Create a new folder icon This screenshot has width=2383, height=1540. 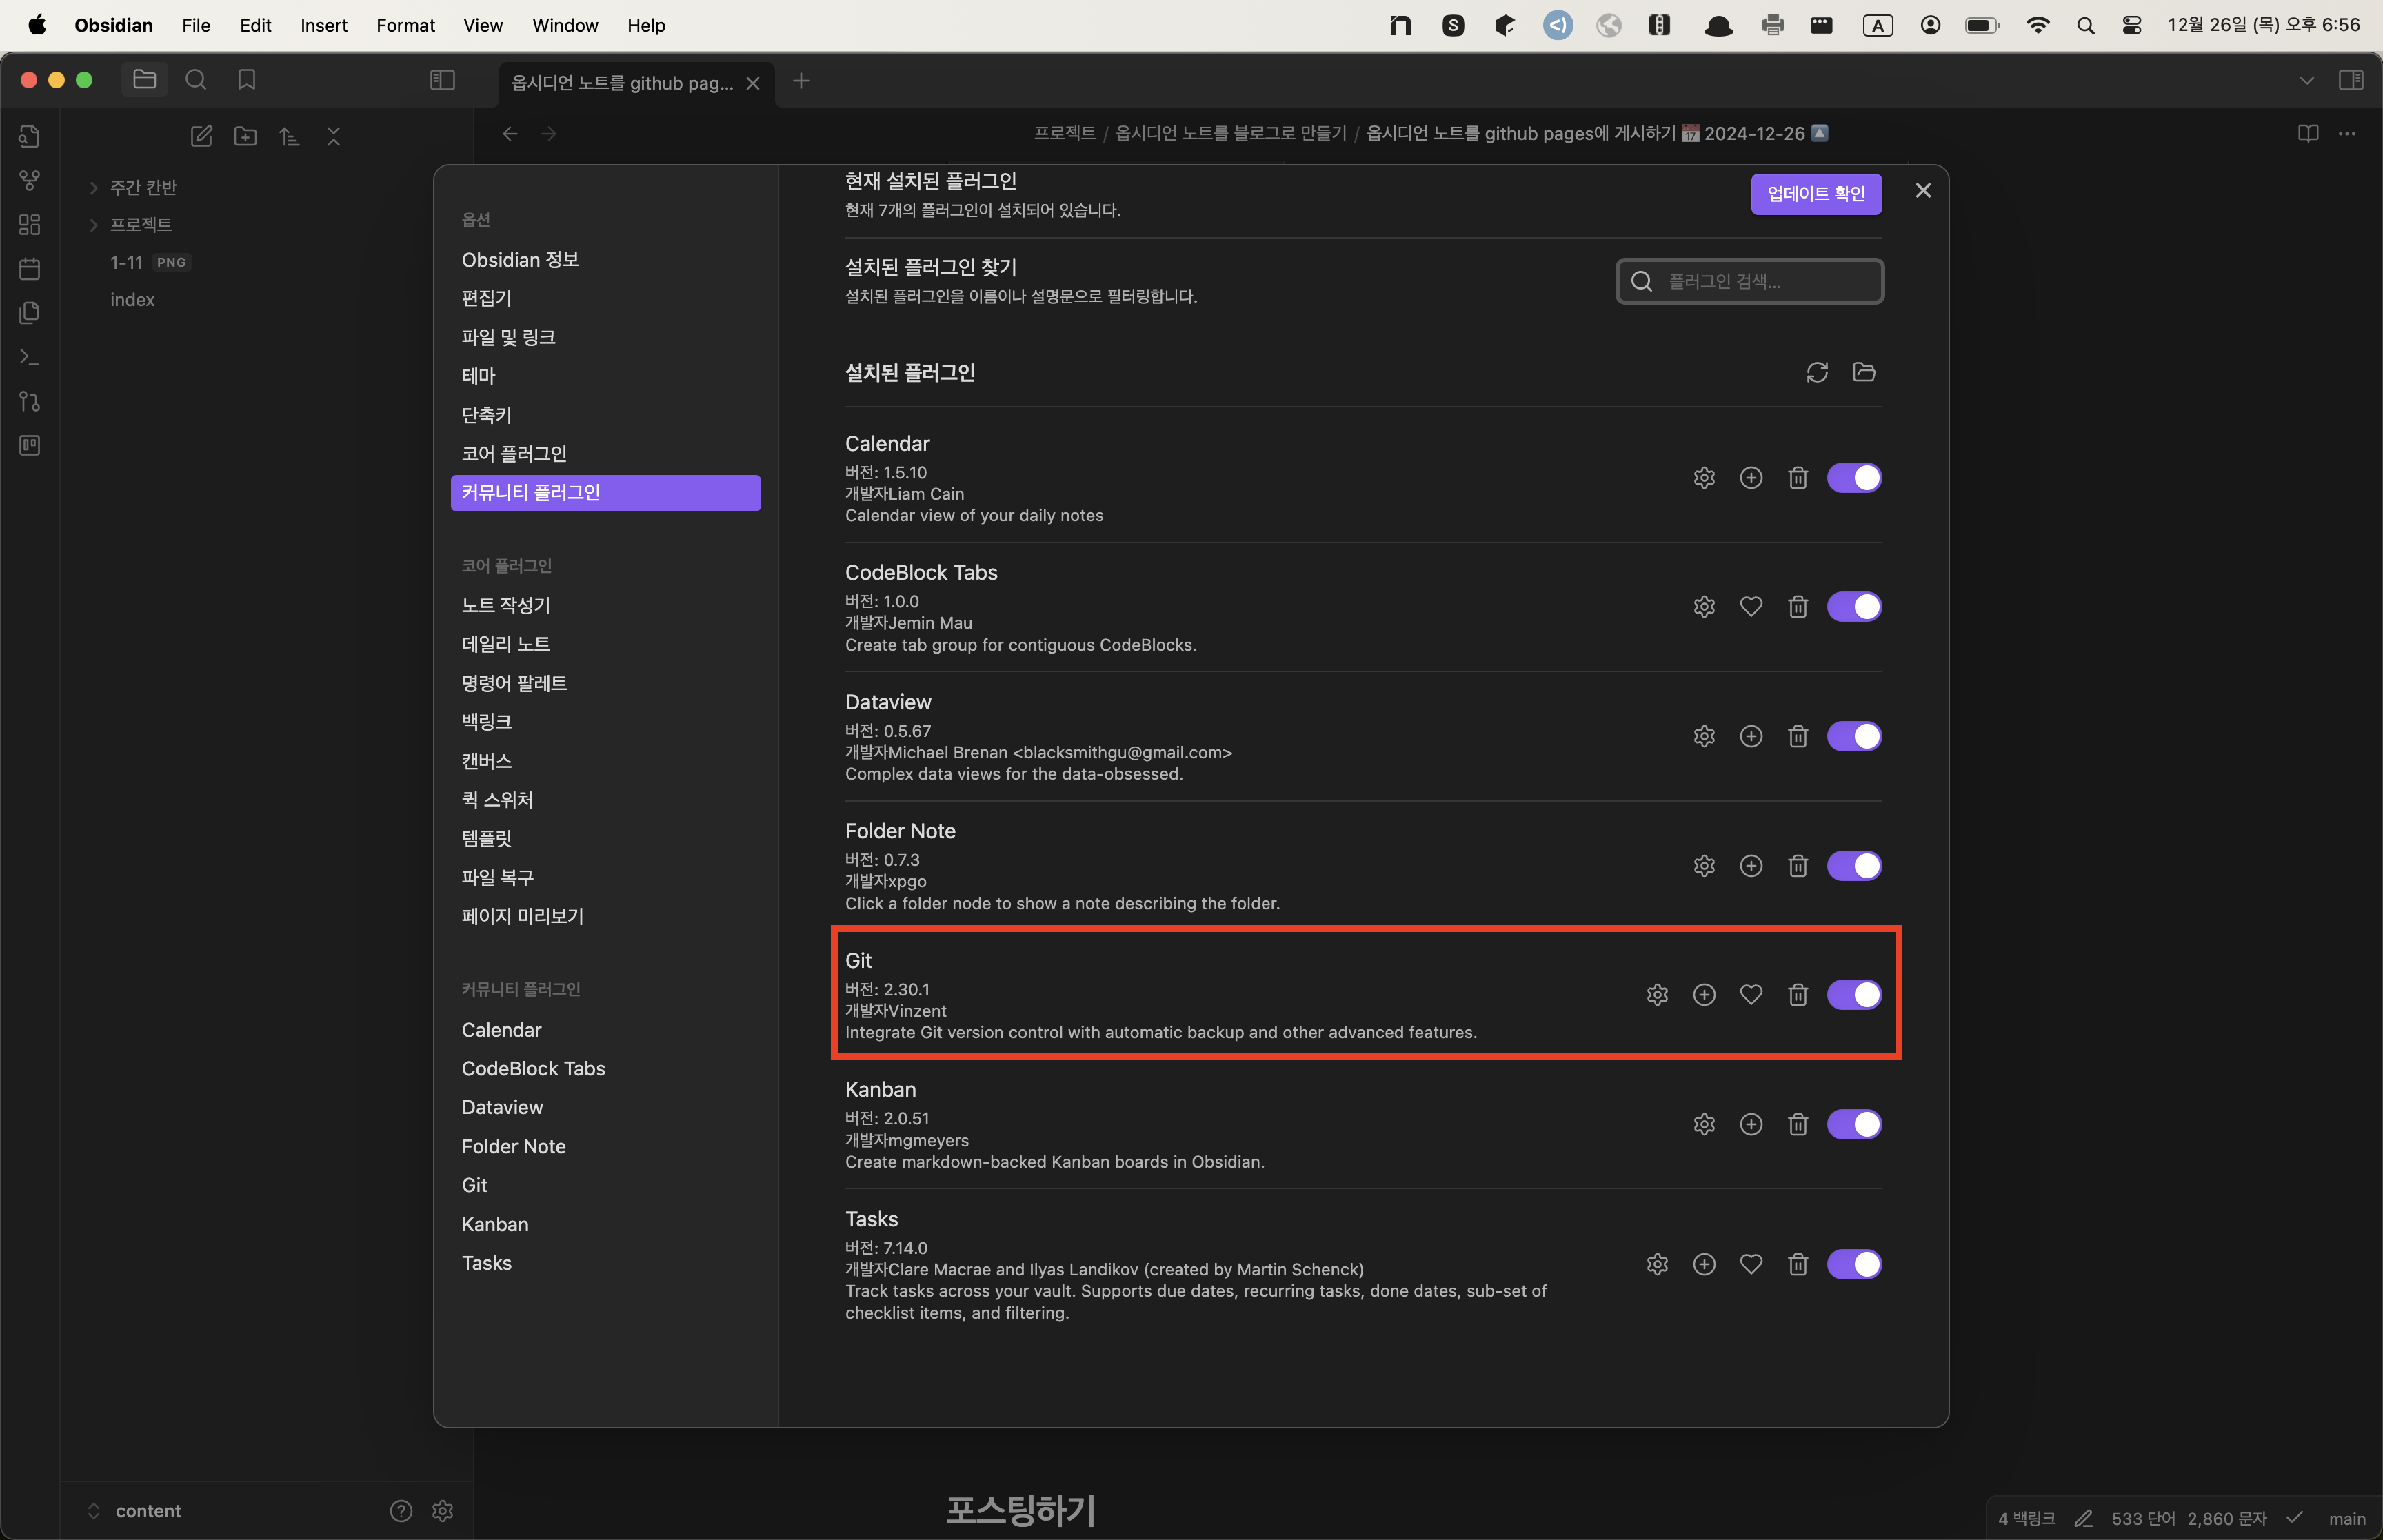coord(245,136)
